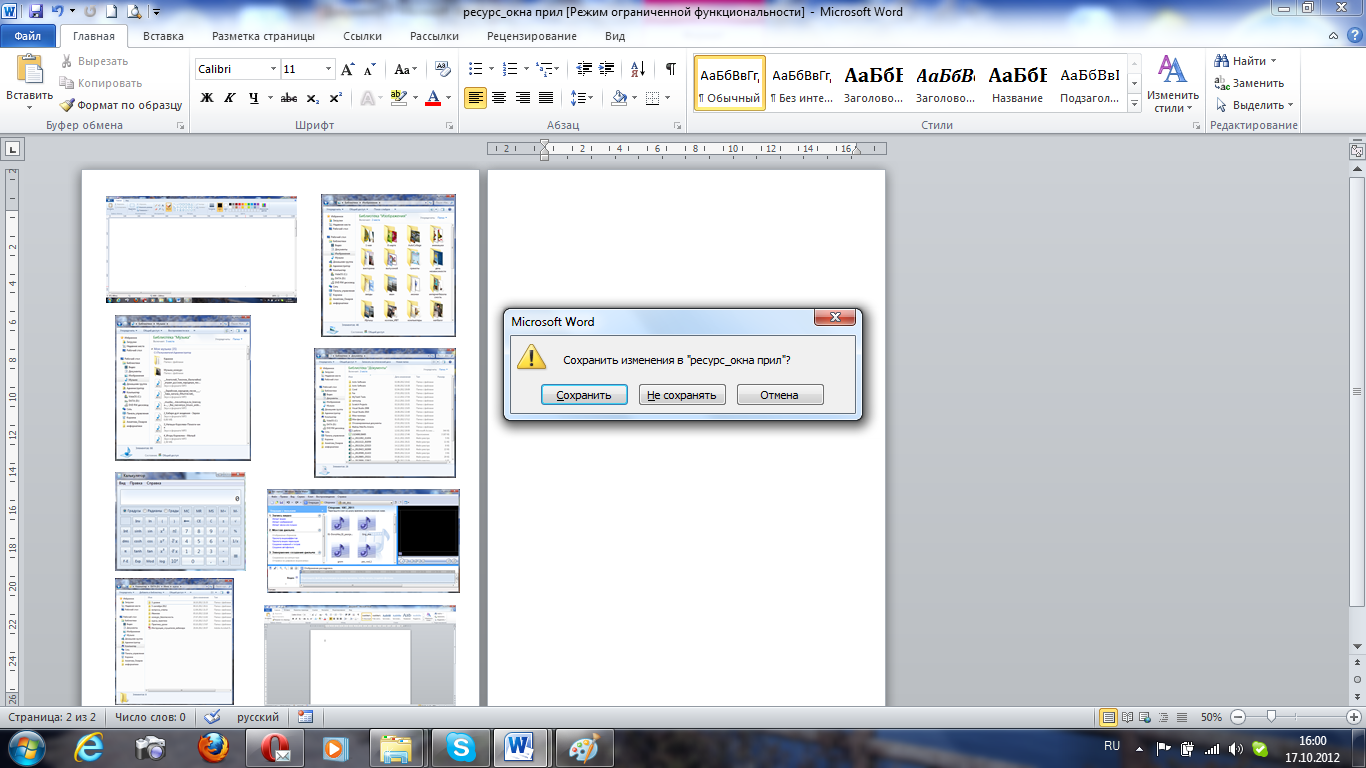This screenshot has height=768, width=1366.
Task: Click Формат по образцу format painter
Action: [x=121, y=105]
